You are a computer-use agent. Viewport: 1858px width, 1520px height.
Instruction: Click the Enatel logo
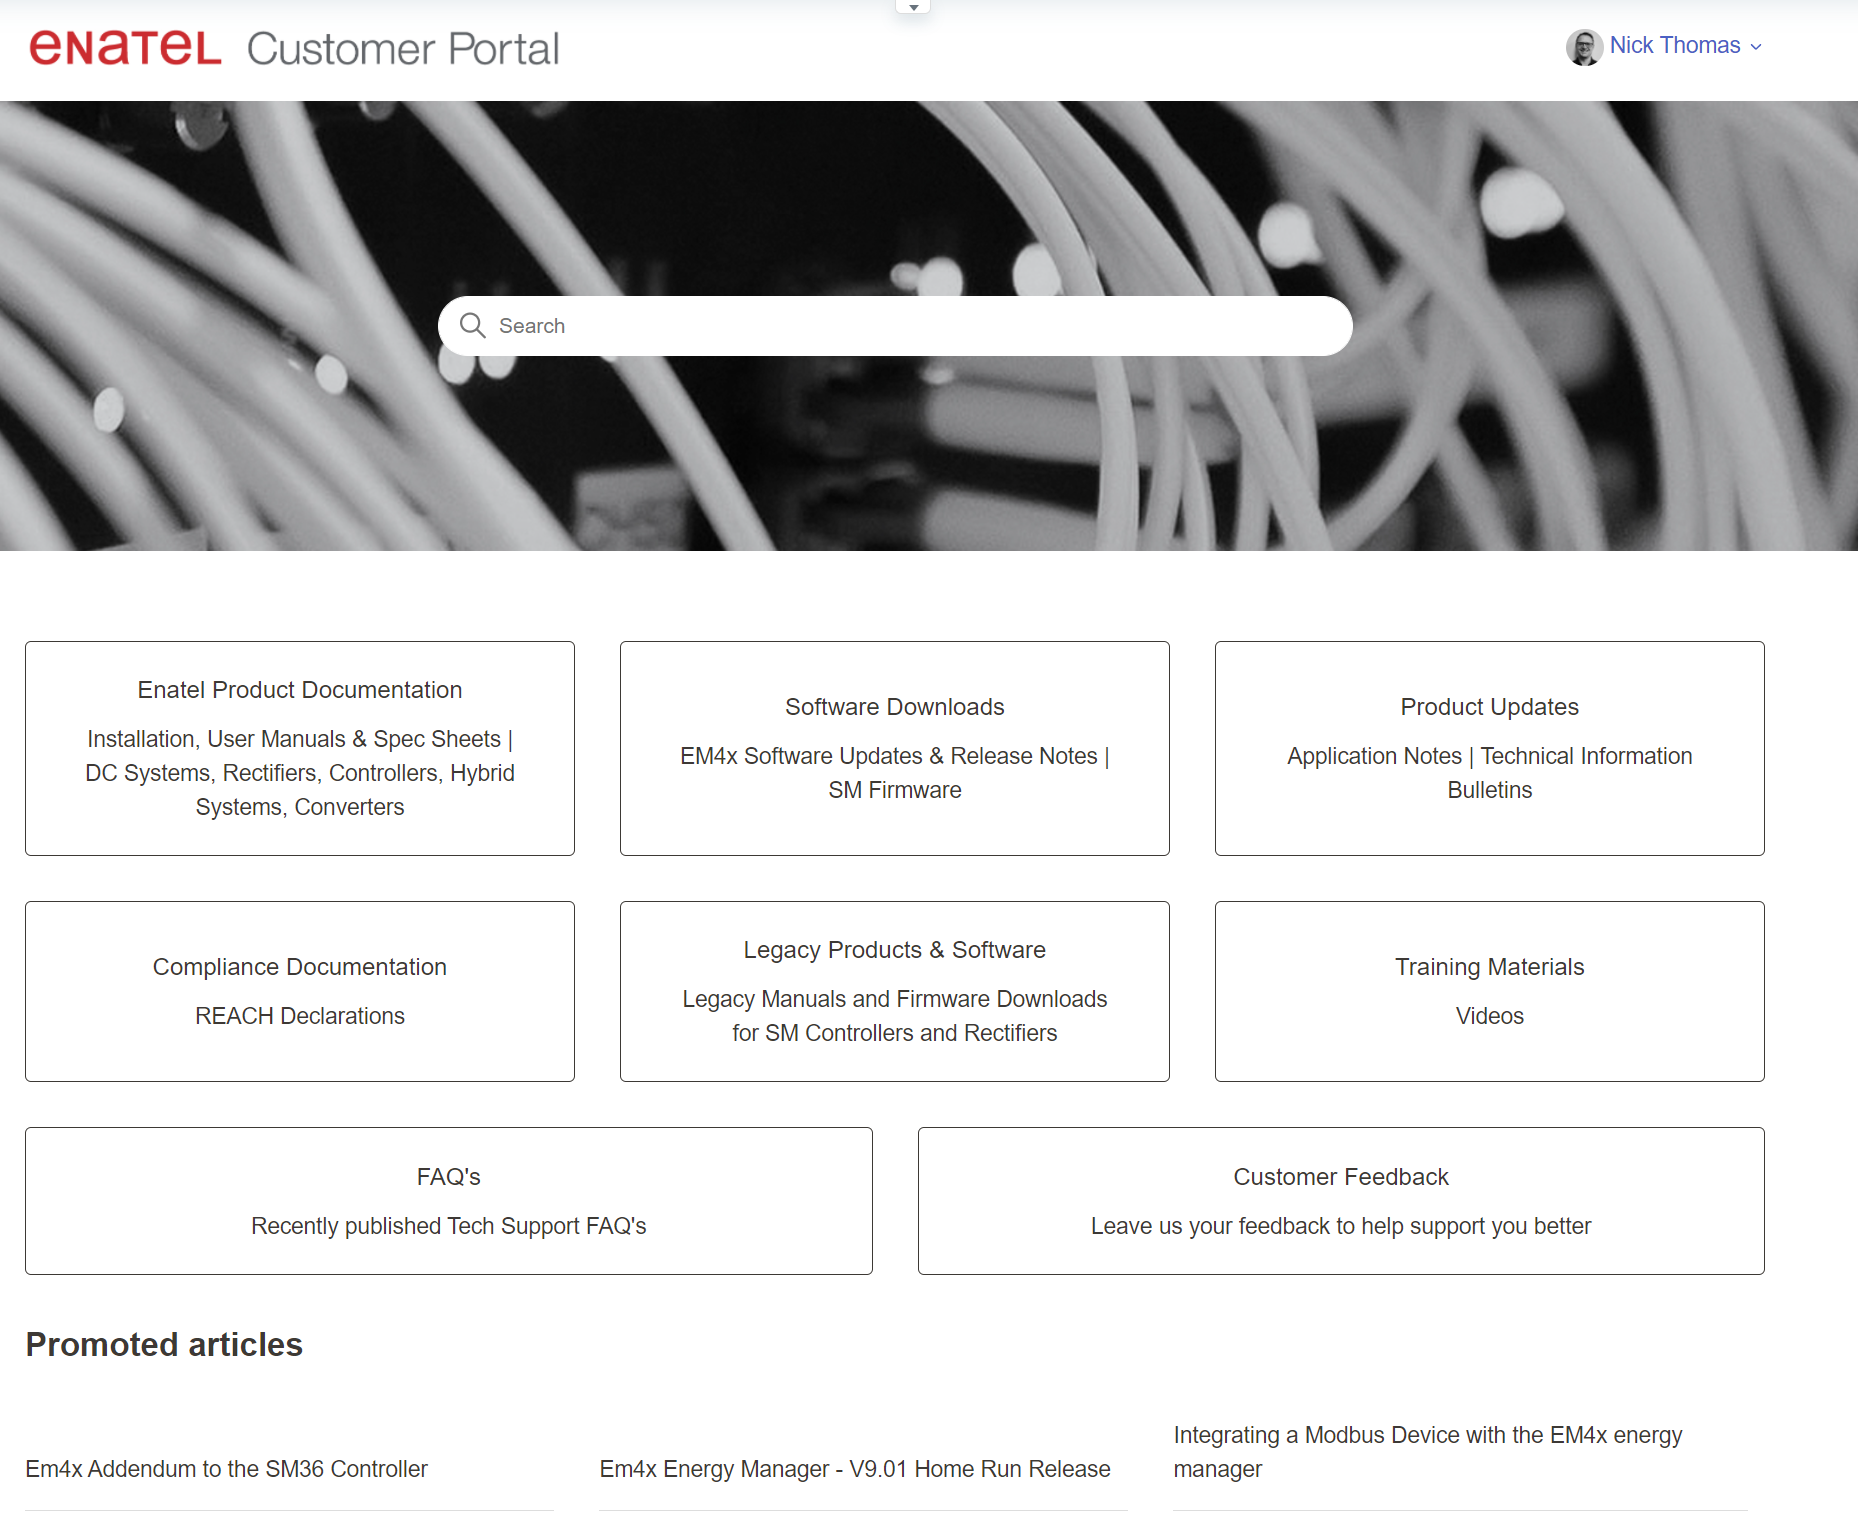tap(125, 47)
